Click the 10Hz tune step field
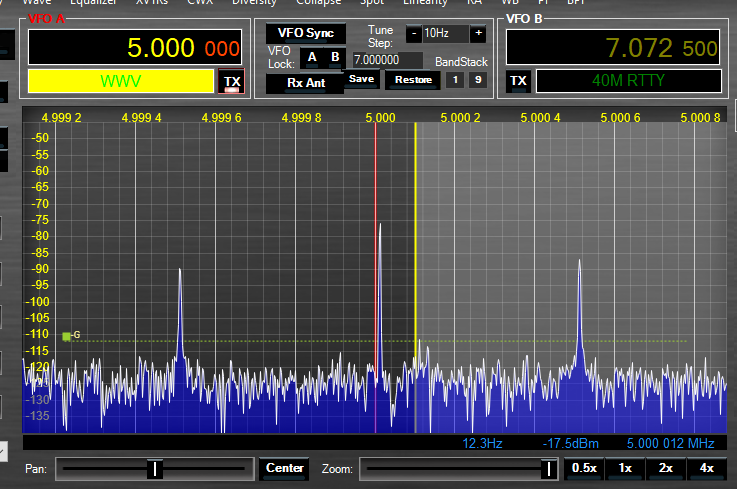The width and height of the screenshot is (737, 489). [445, 33]
